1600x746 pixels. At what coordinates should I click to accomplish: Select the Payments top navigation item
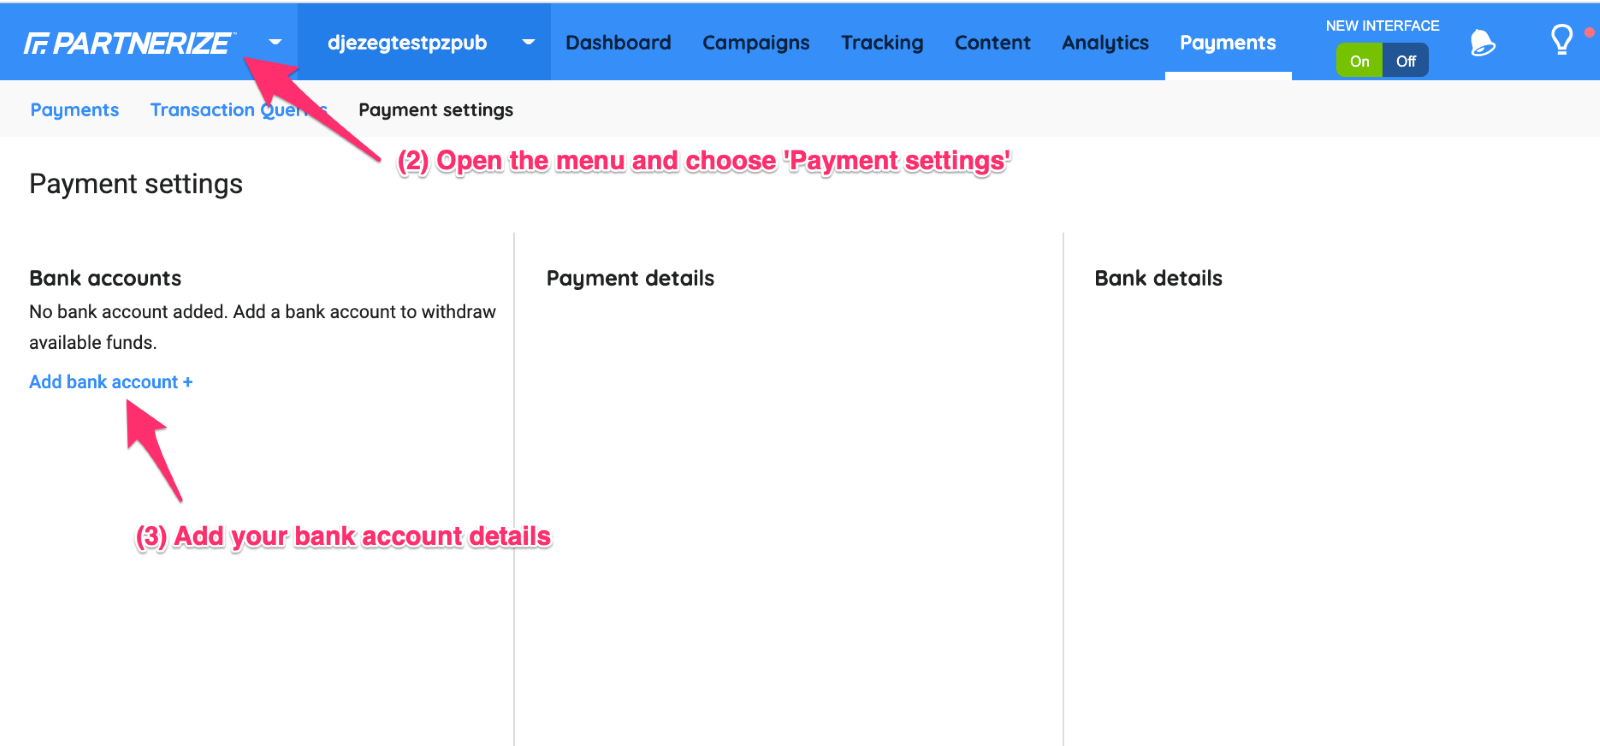pyautogui.click(x=1227, y=43)
